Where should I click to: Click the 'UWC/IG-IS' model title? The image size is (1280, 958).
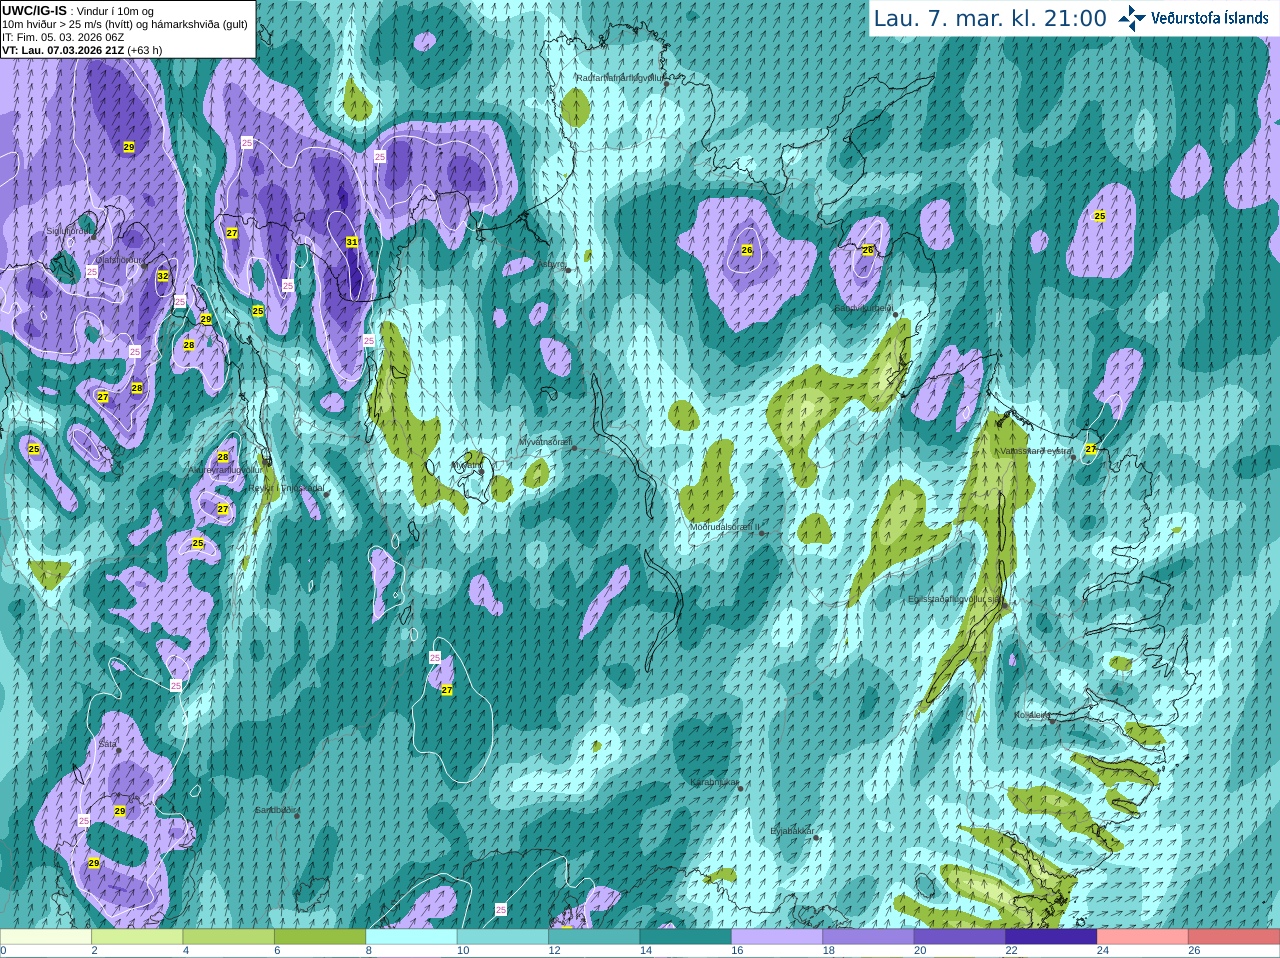point(34,10)
